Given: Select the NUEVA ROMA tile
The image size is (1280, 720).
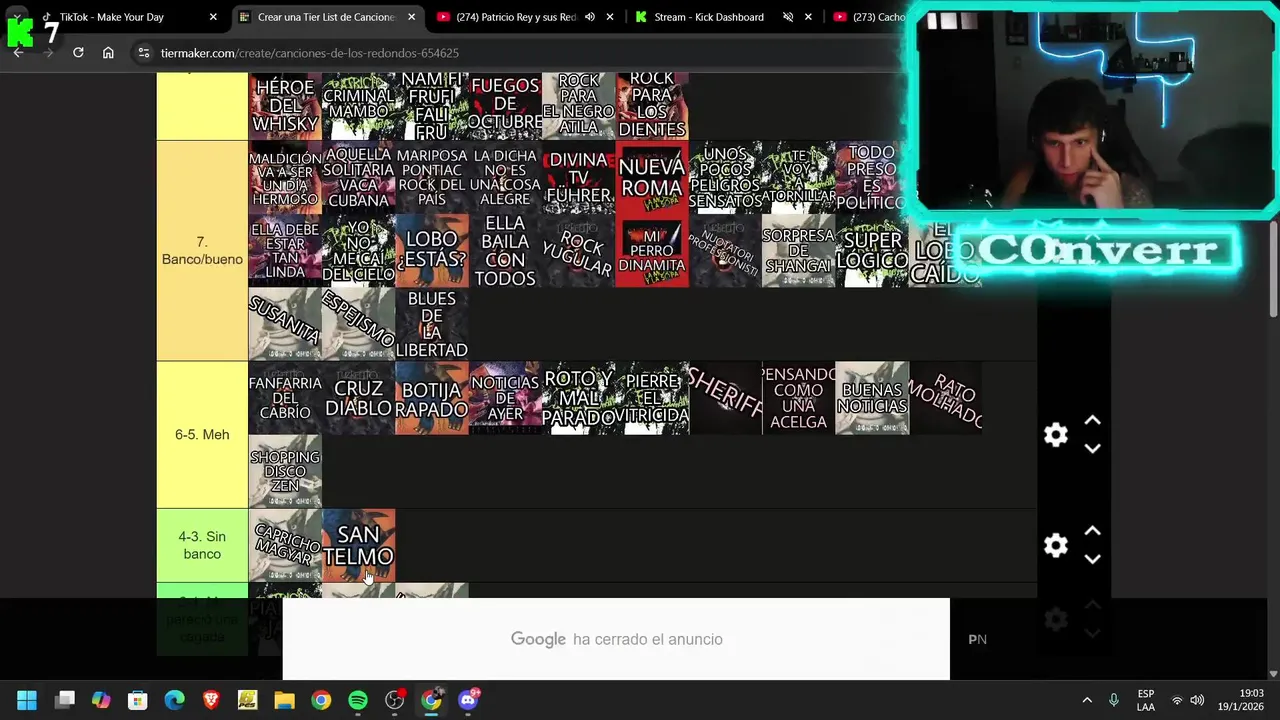Looking at the screenshot, I should [x=652, y=177].
